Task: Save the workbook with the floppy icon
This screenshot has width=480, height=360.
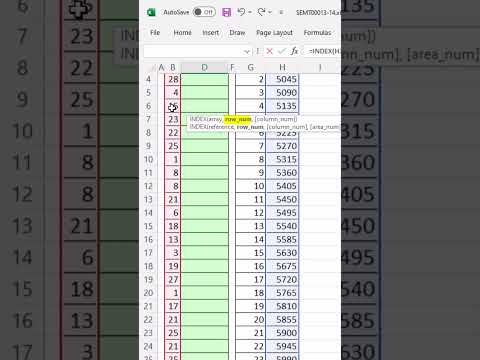Action: tap(227, 13)
